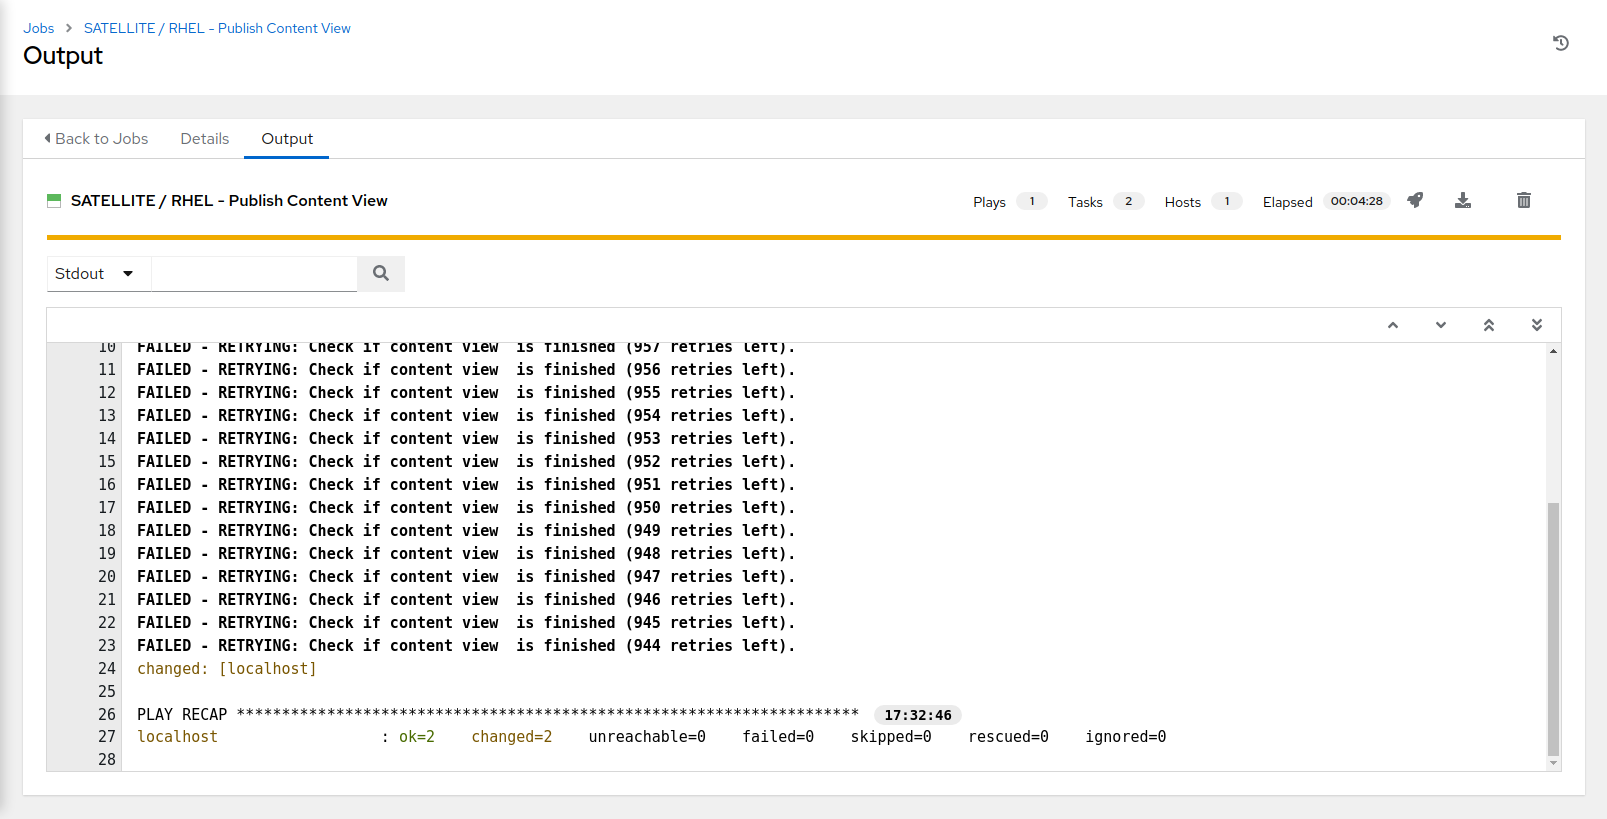Click the PLAY RECAP line
The image size is (1607, 819).
[498, 714]
